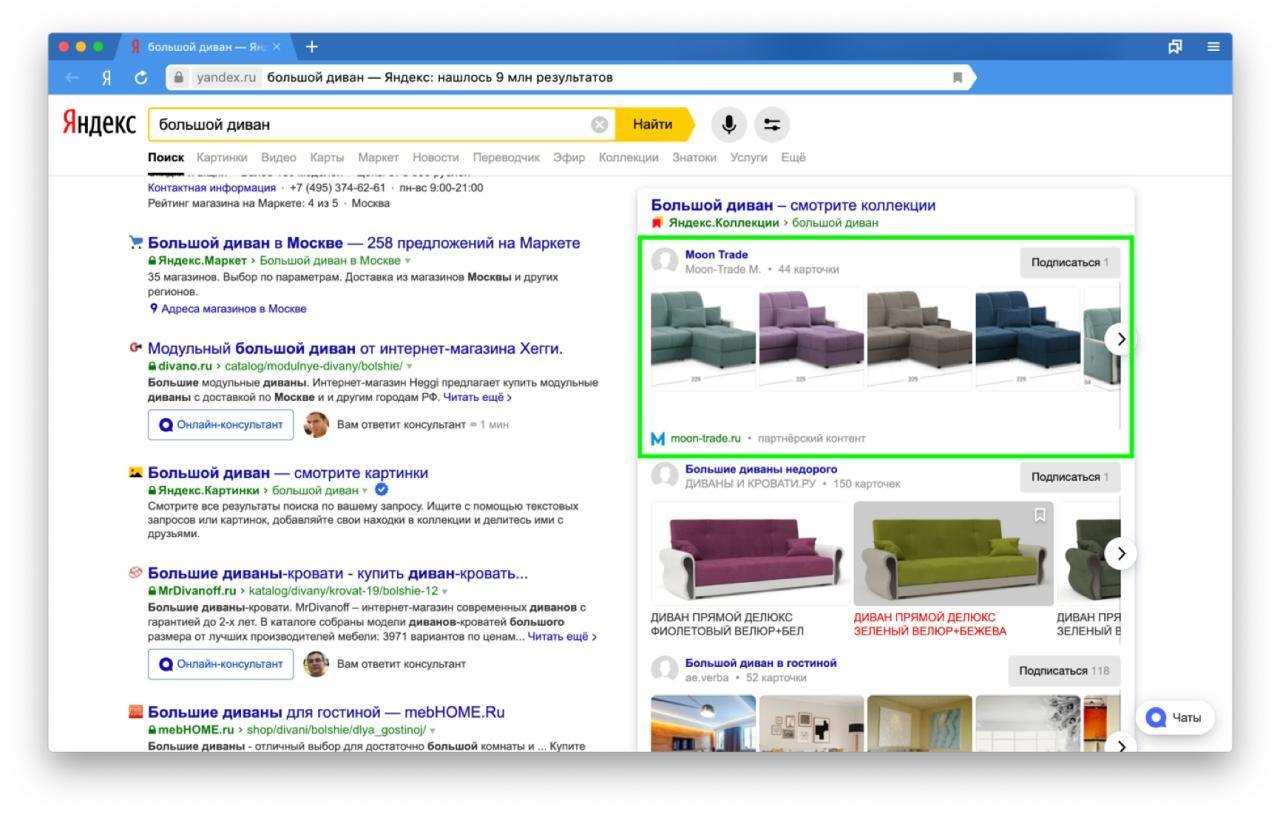Open a new tab with the plus button
Viewport: 1280px width, 814px height.
point(312,46)
